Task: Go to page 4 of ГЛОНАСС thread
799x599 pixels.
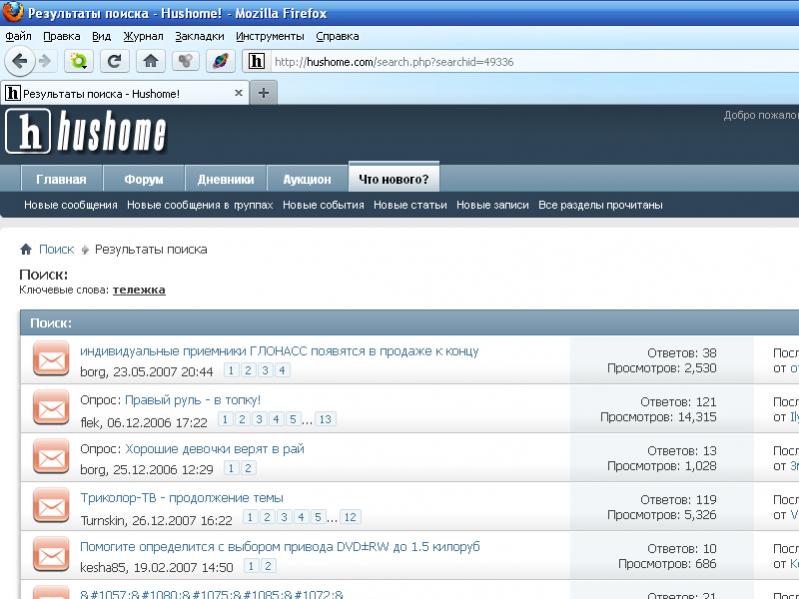Action: [x=282, y=370]
